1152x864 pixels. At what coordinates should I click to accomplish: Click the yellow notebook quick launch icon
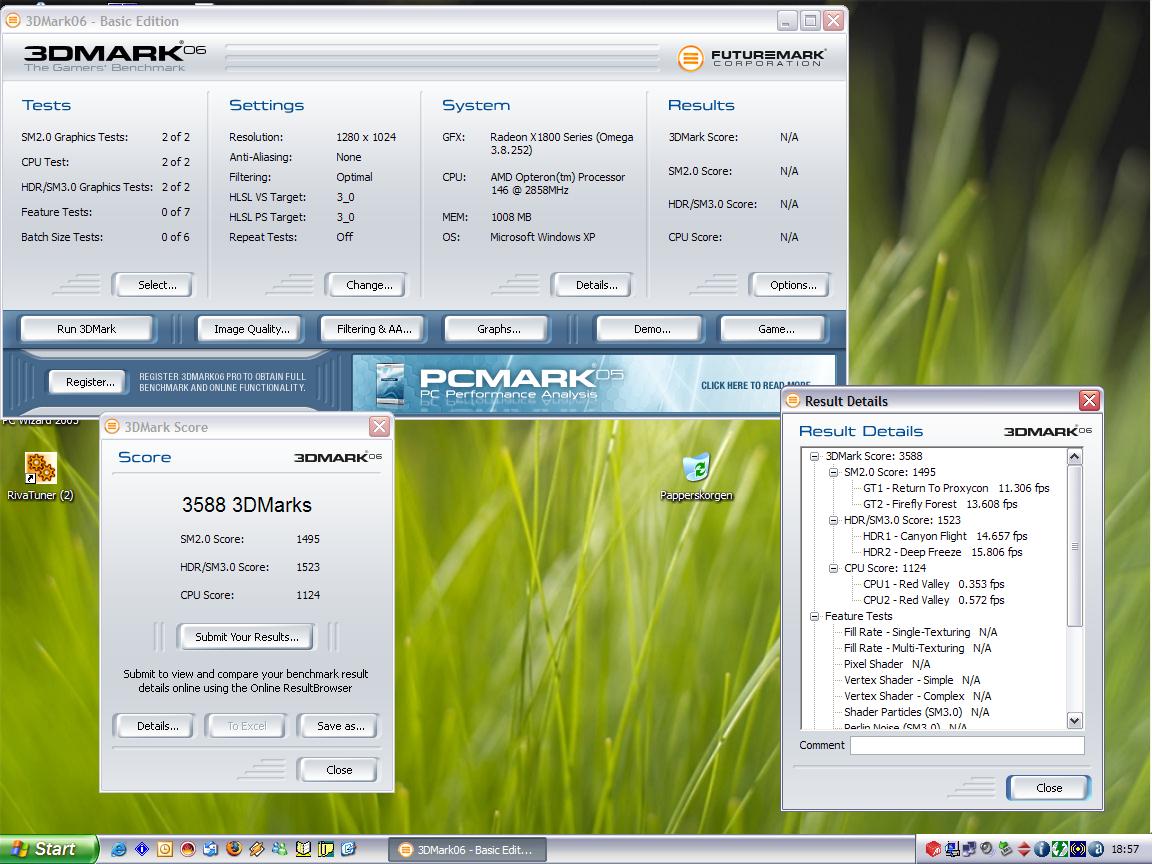[325, 849]
